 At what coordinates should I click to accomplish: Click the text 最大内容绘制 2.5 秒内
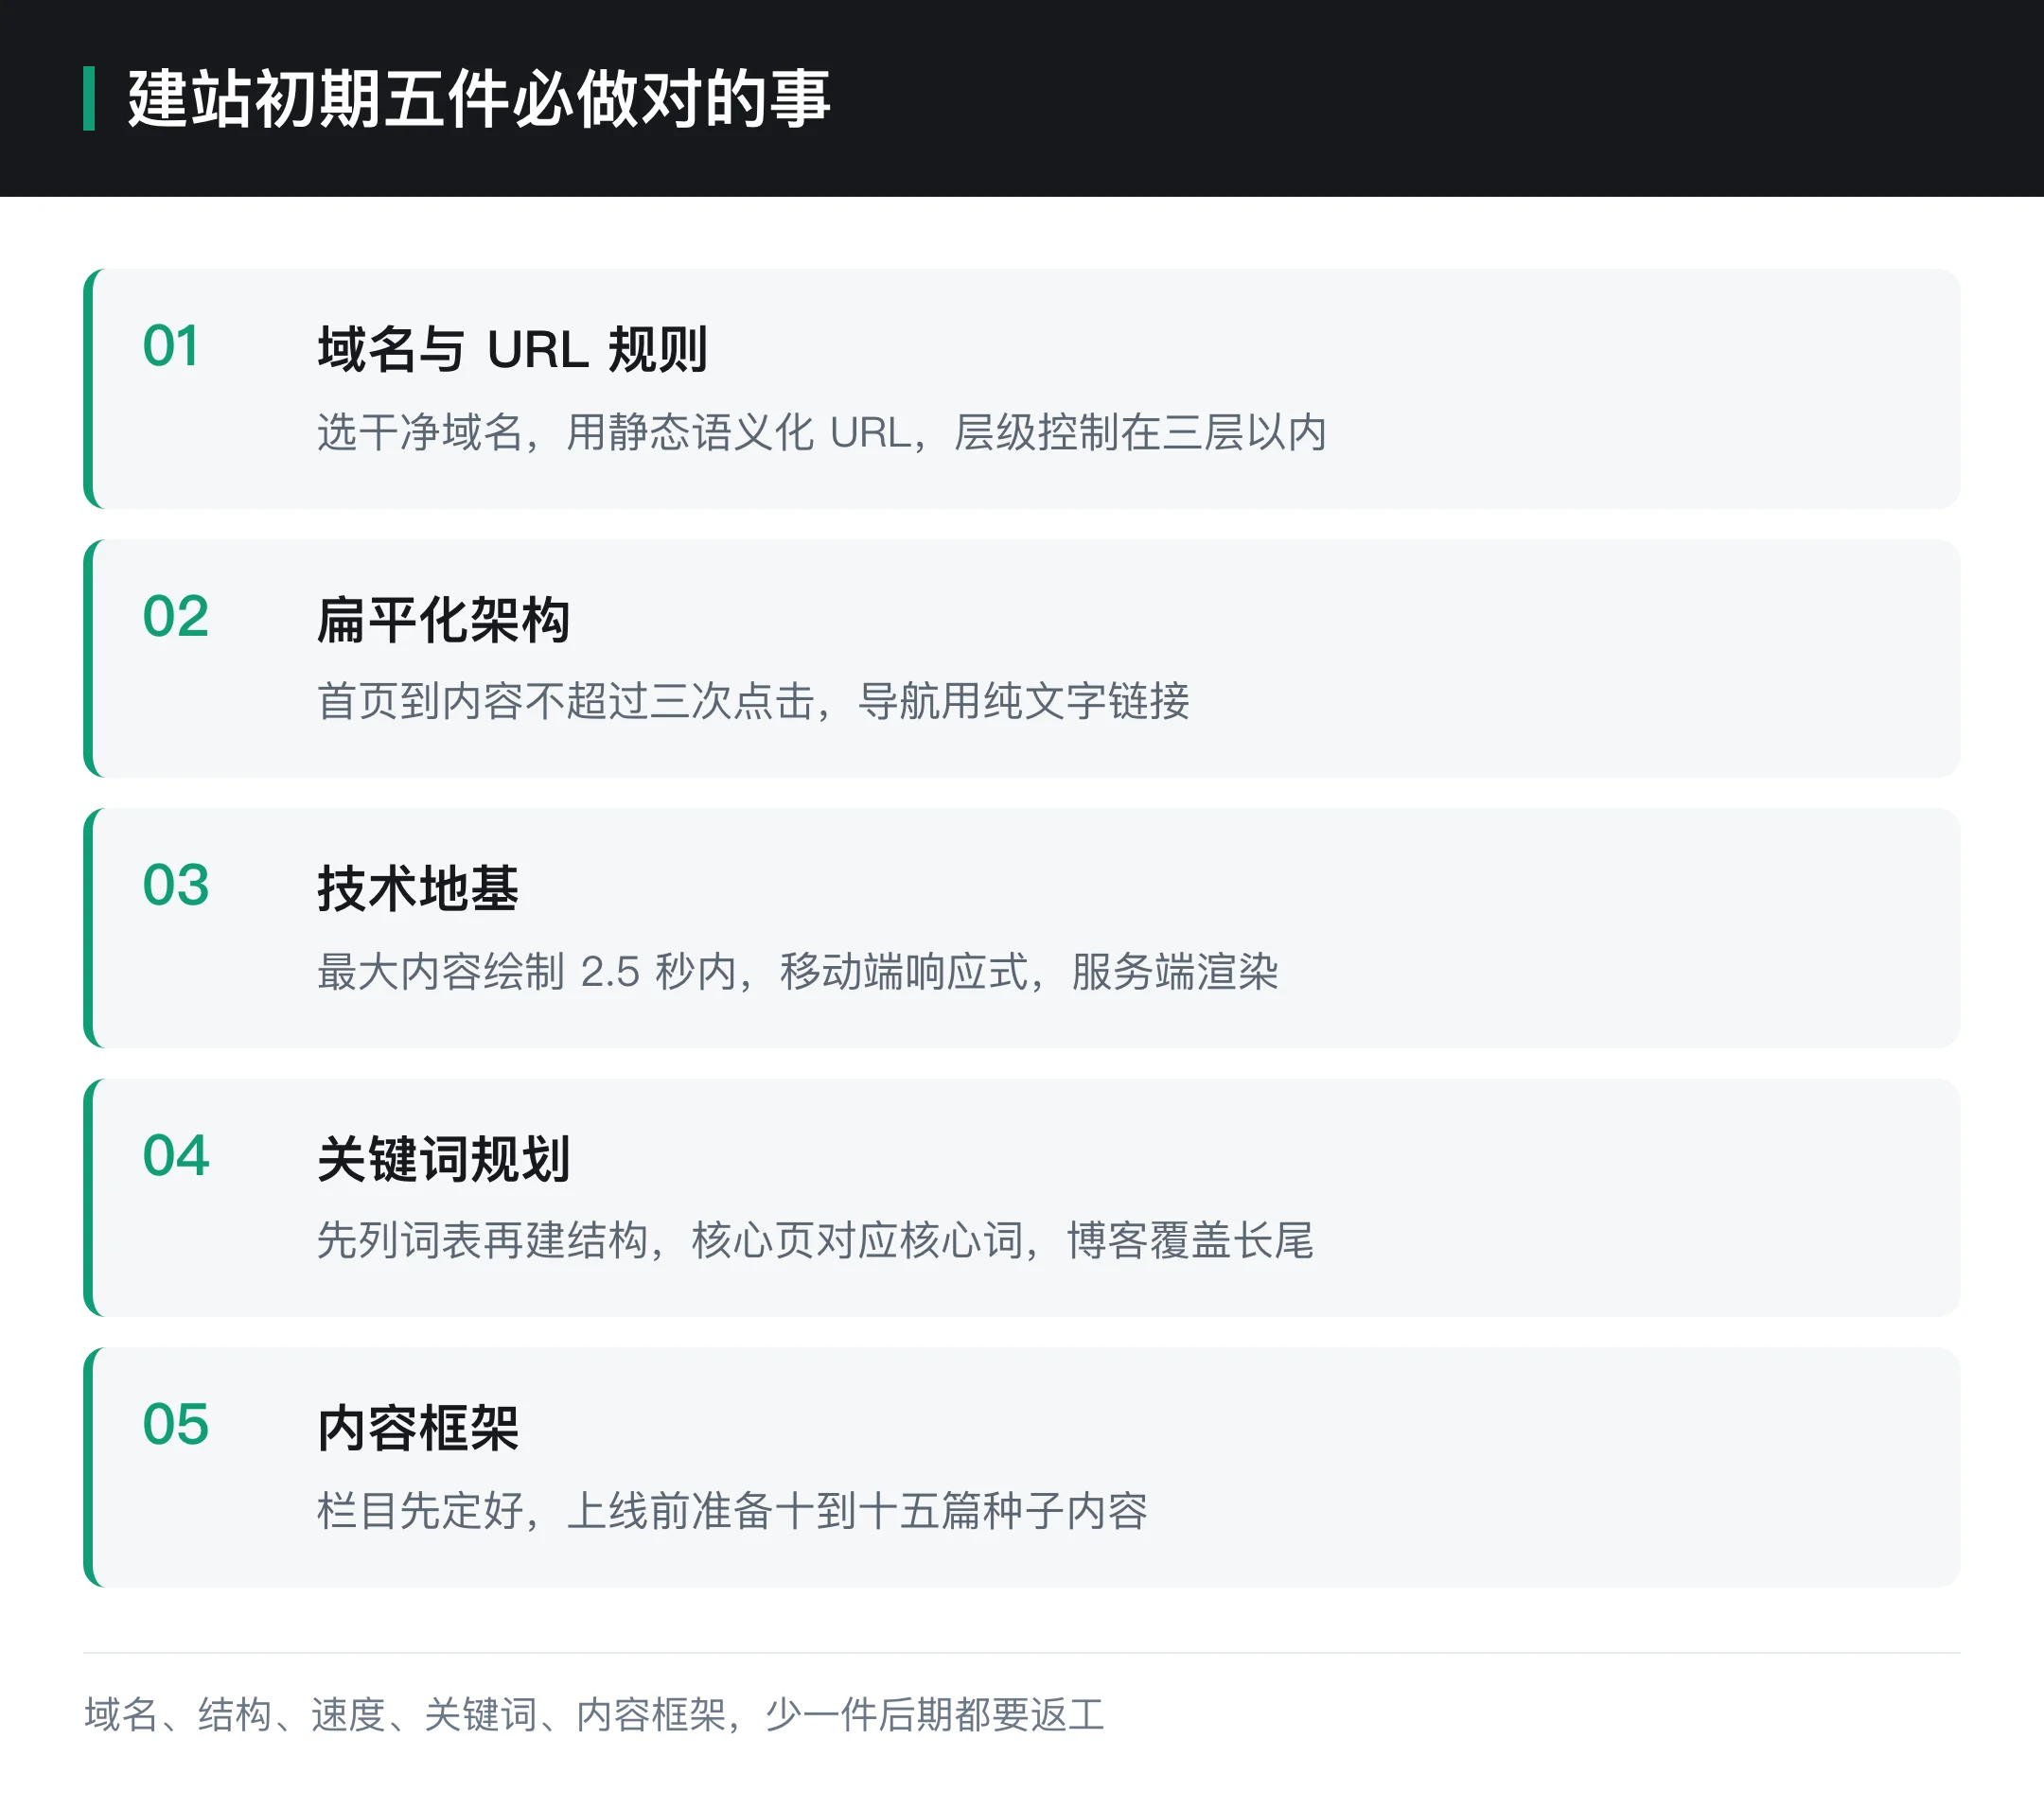click(x=527, y=971)
